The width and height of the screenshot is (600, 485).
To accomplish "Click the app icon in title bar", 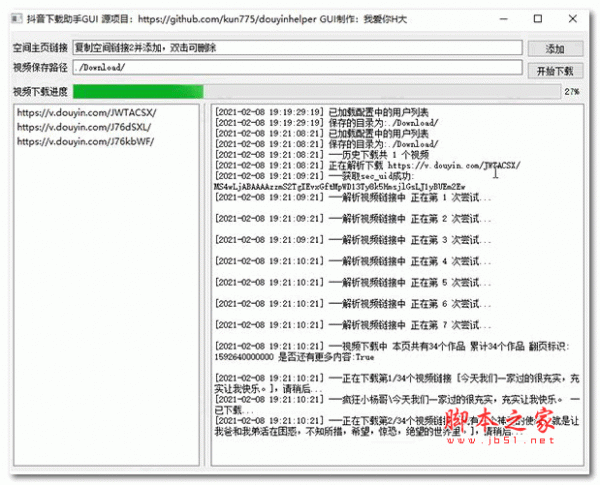I will [x=16, y=18].
